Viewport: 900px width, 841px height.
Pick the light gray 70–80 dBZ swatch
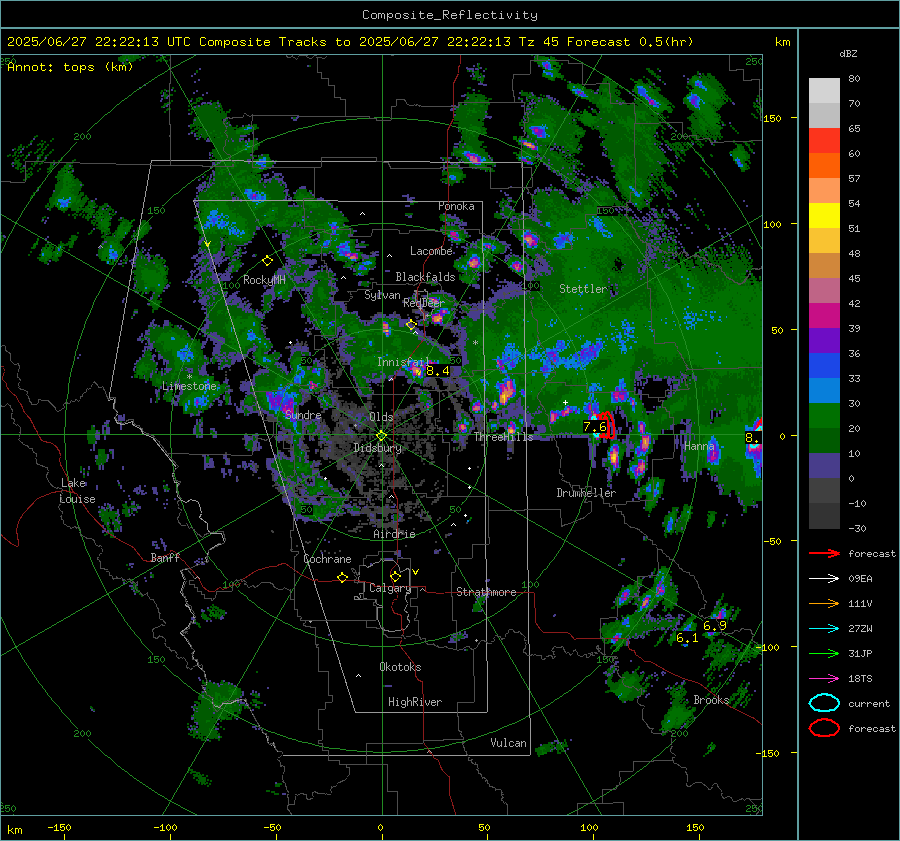pos(824,91)
